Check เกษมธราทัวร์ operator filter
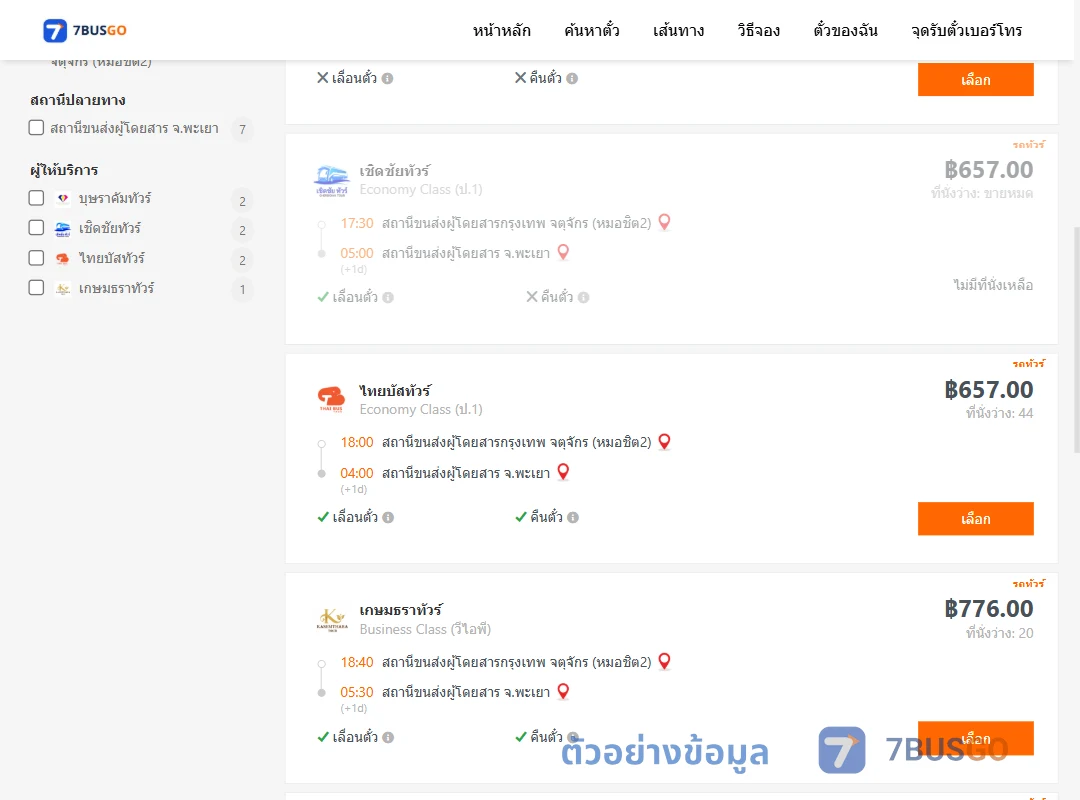The image size is (1080, 800). pos(37,287)
